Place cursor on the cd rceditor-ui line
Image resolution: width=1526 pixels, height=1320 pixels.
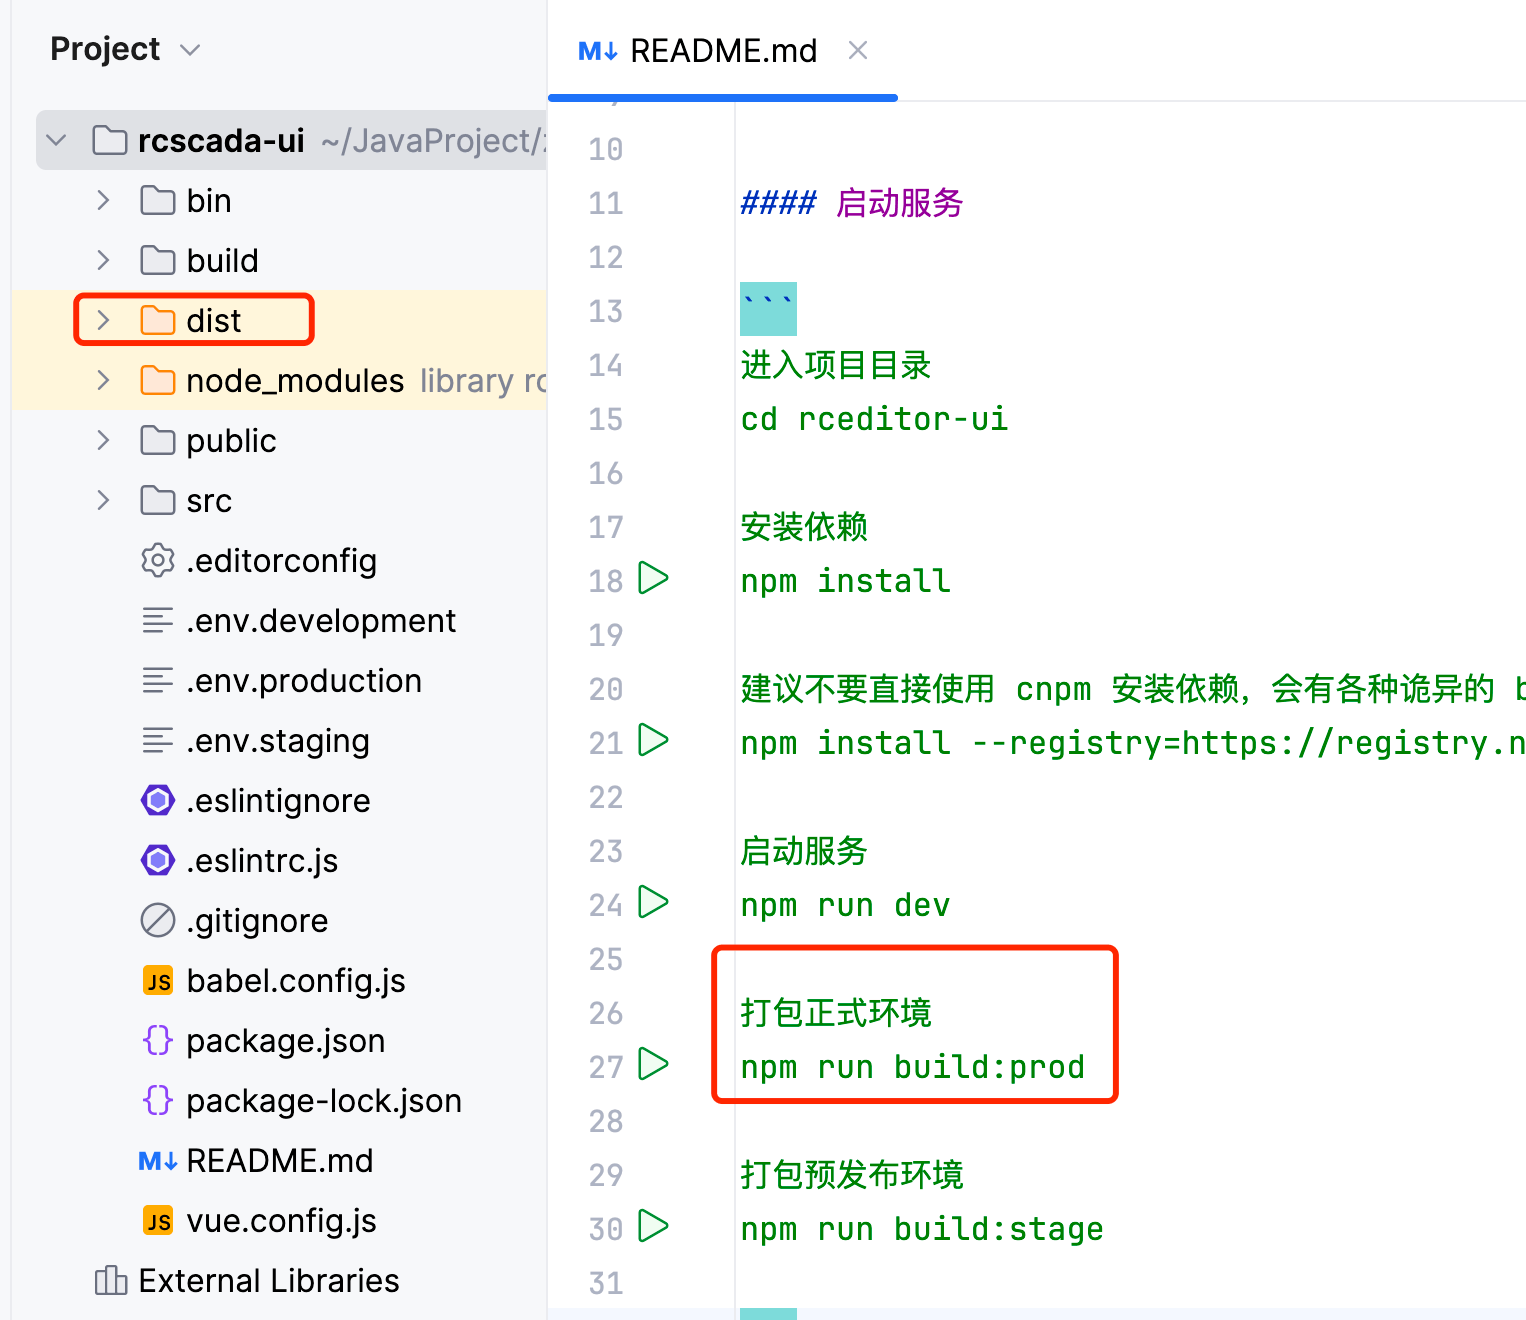click(x=874, y=419)
